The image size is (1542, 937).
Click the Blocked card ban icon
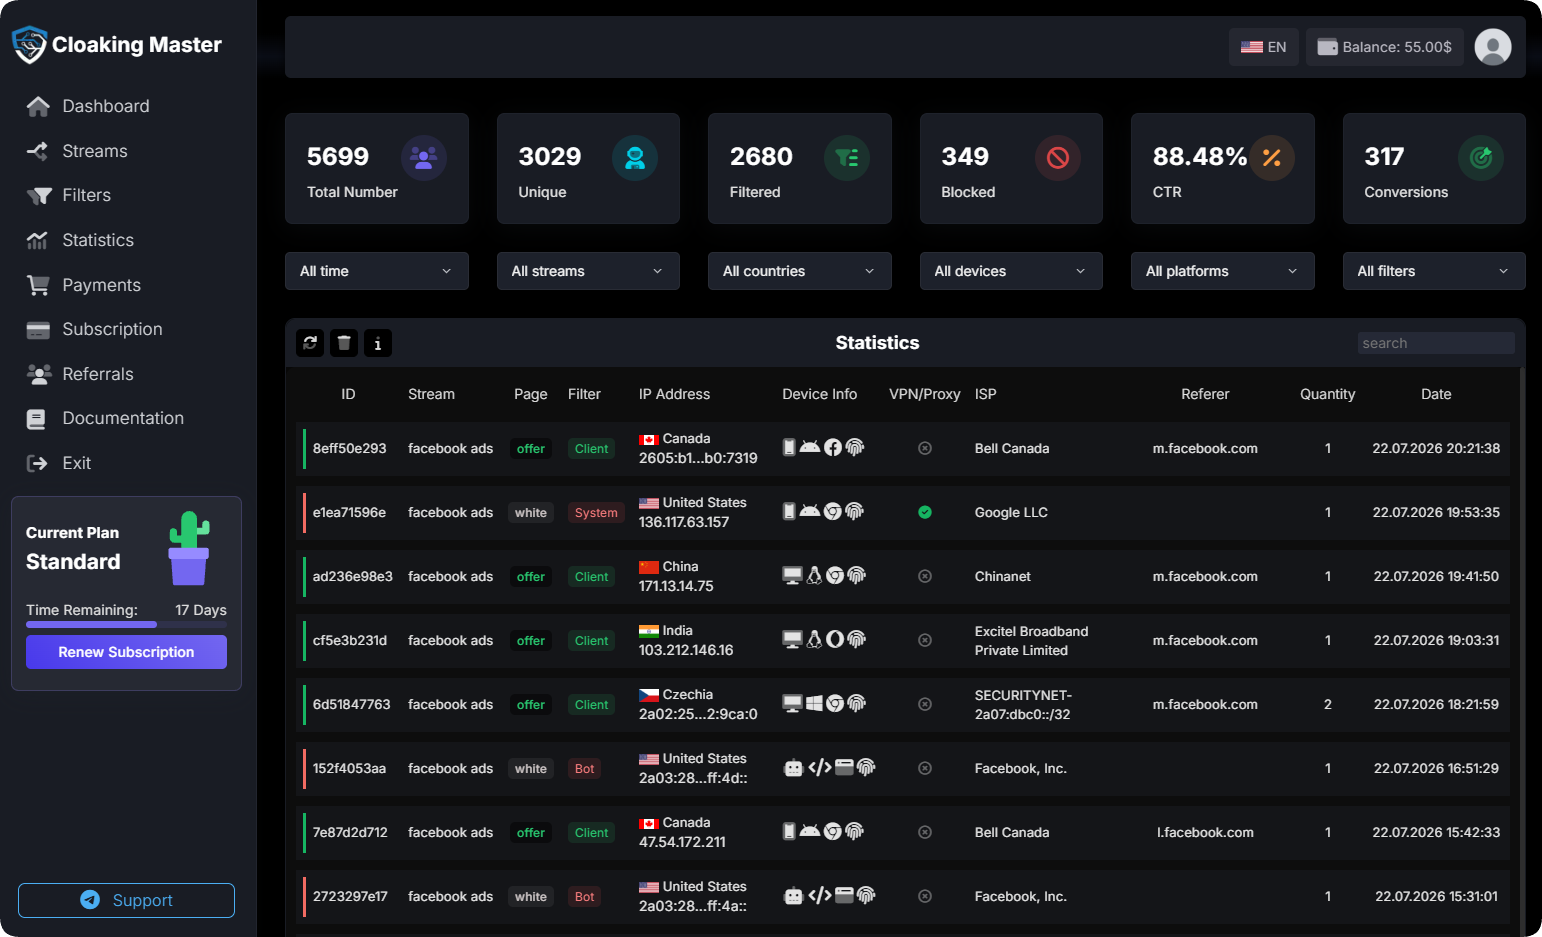click(x=1058, y=158)
